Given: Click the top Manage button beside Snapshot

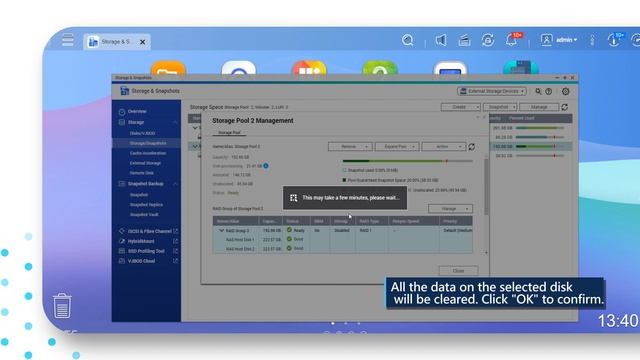Looking at the screenshot, I should tap(539, 107).
